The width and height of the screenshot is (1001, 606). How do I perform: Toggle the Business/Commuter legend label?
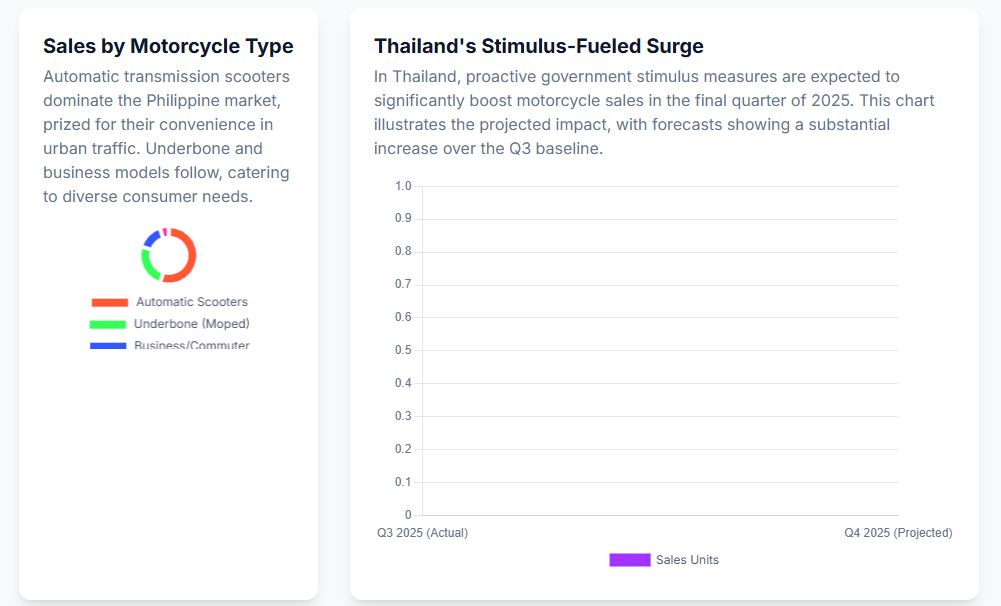pos(191,345)
